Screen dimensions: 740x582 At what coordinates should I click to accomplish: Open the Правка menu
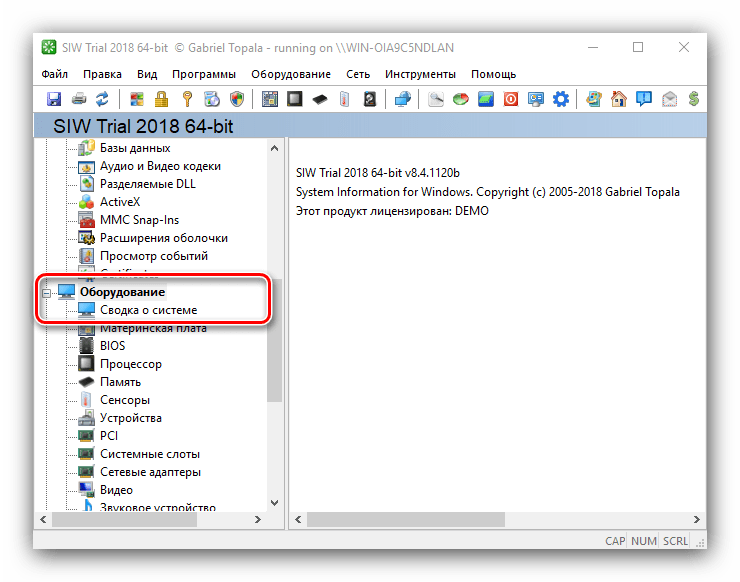click(102, 74)
